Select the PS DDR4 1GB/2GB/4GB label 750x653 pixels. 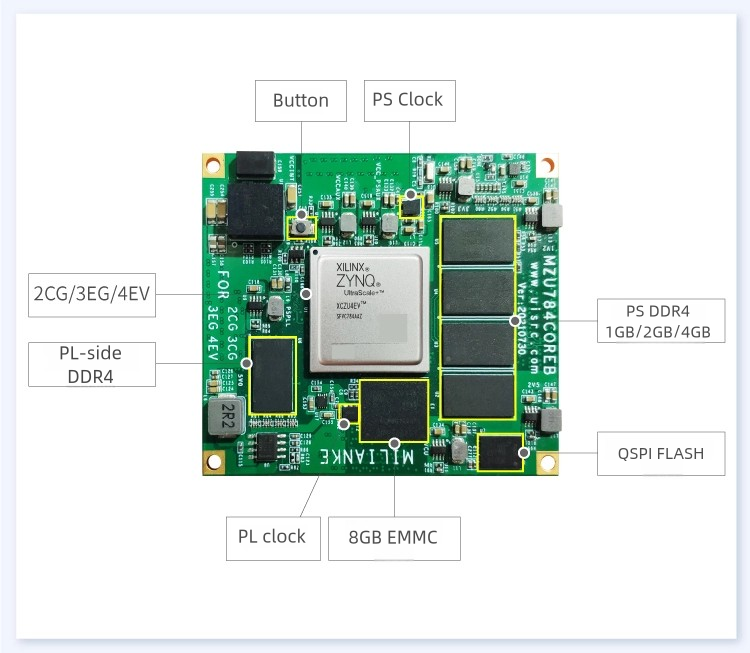tap(661, 321)
